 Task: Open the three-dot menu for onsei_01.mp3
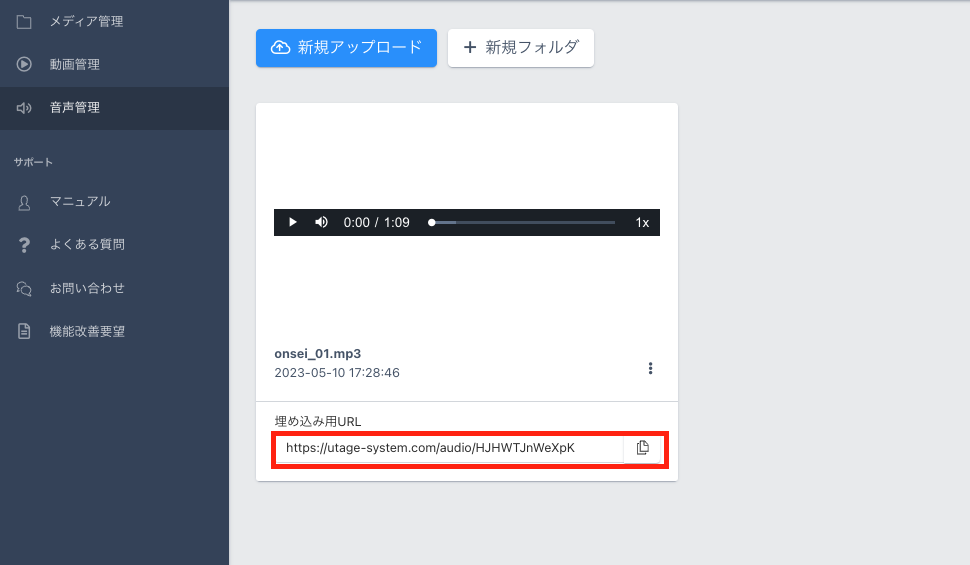click(650, 368)
